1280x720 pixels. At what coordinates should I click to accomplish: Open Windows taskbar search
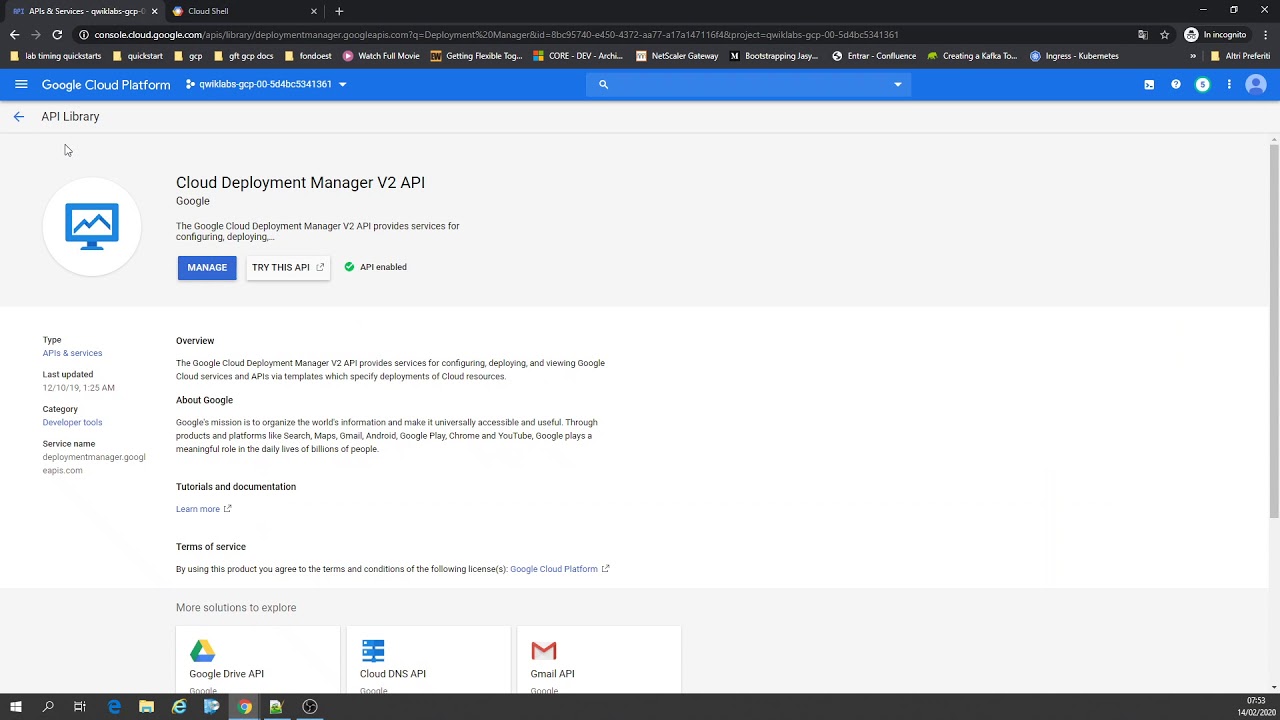pyautogui.click(x=48, y=707)
